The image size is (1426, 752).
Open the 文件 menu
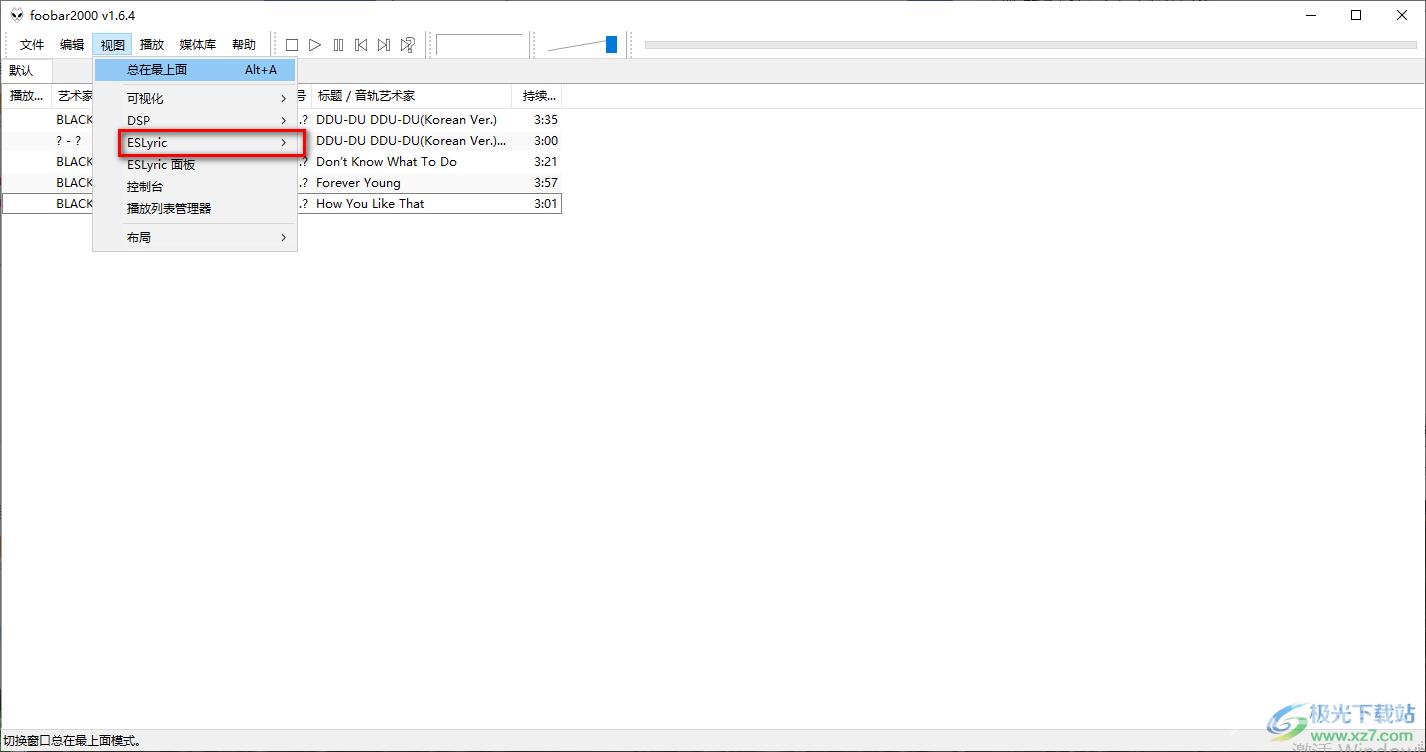click(x=32, y=45)
